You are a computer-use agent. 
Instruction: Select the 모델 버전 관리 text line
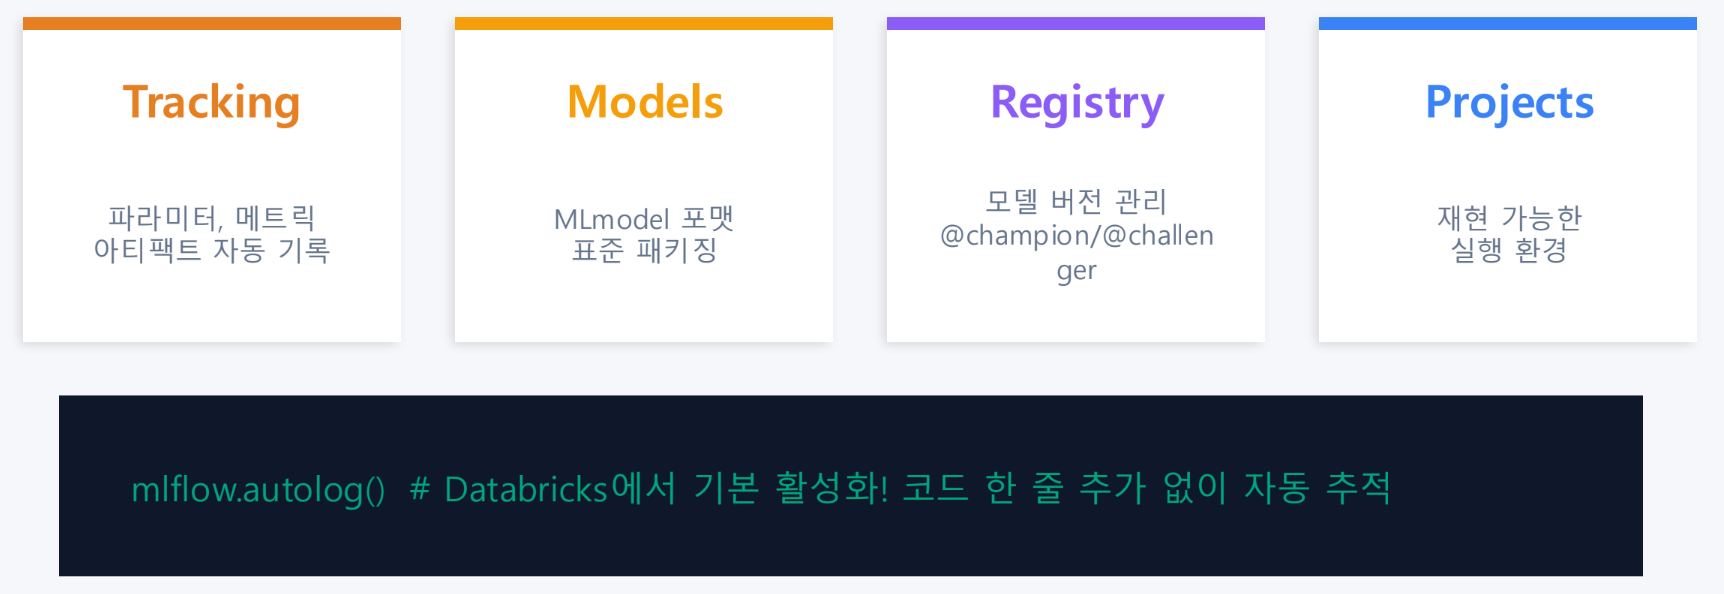[1076, 201]
